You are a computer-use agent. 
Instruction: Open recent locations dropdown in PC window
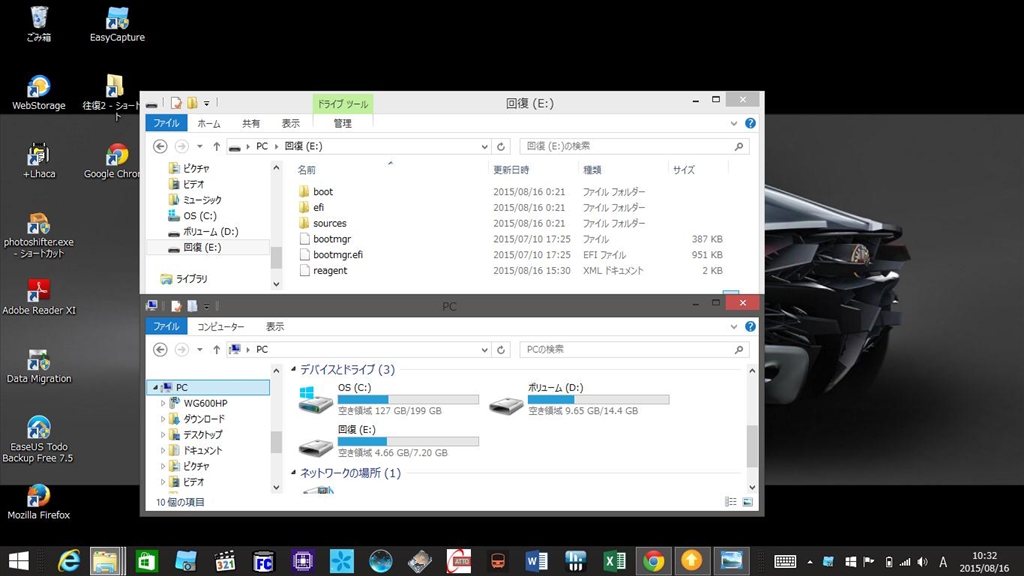tap(200, 349)
